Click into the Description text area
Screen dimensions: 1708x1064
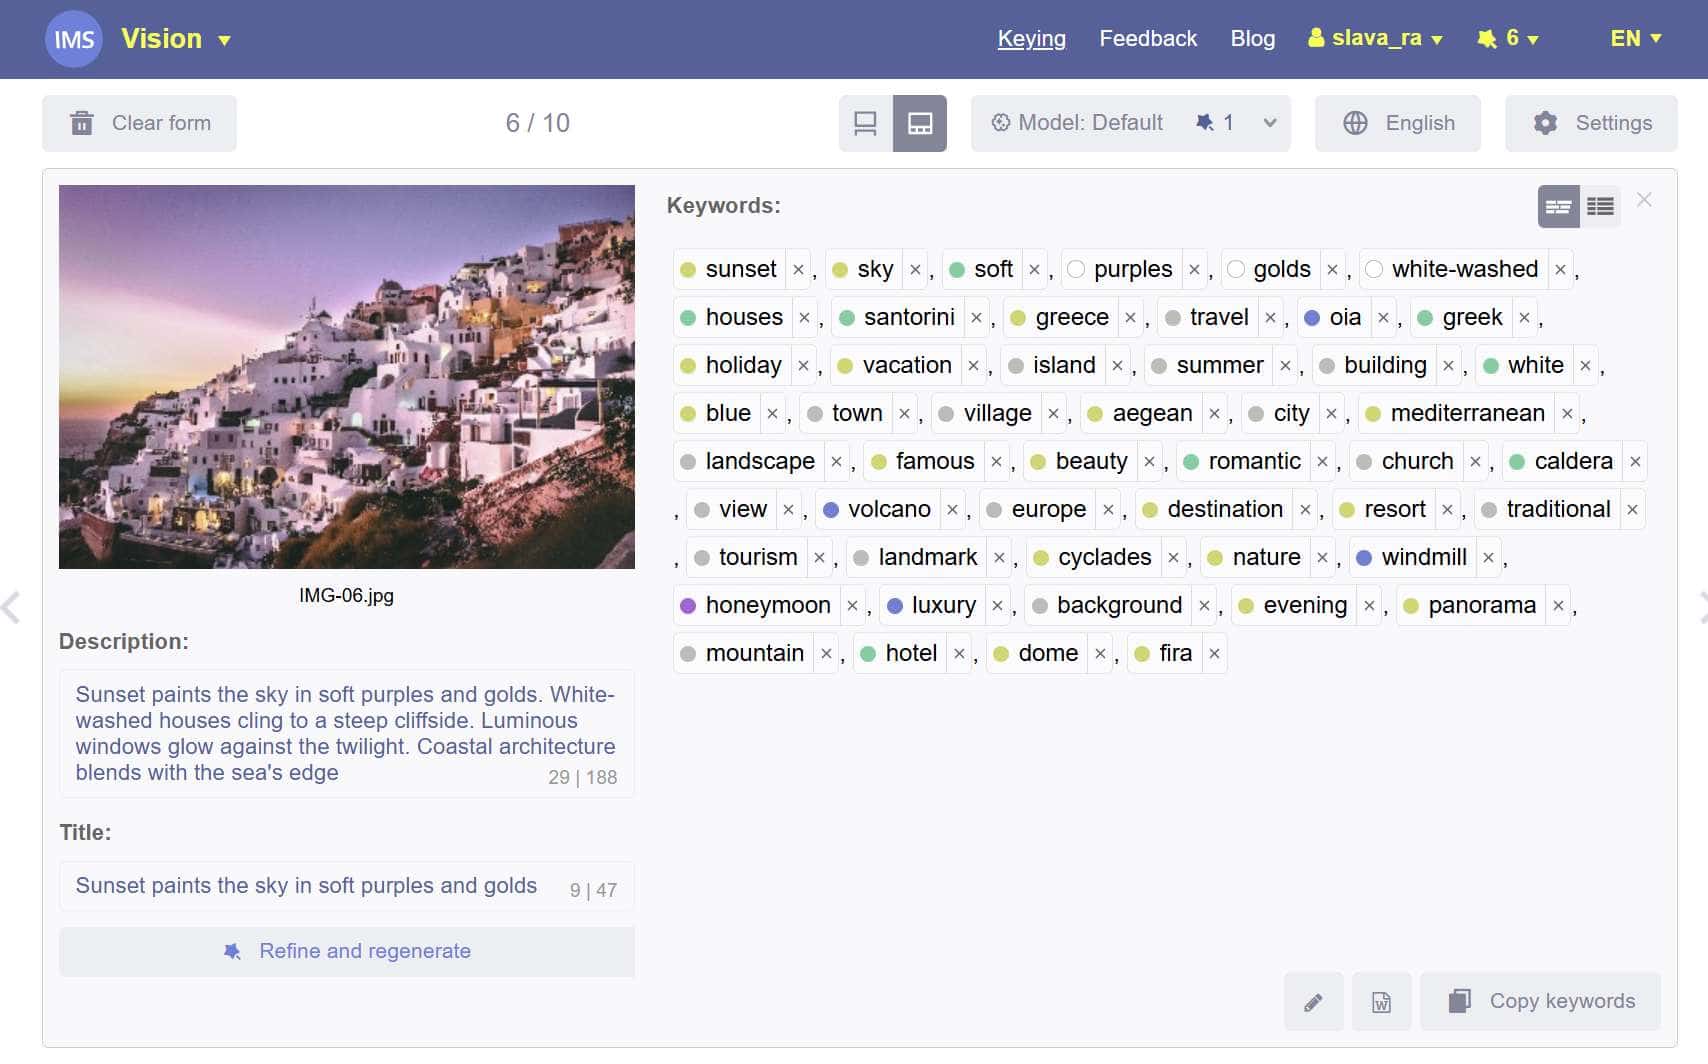347,733
